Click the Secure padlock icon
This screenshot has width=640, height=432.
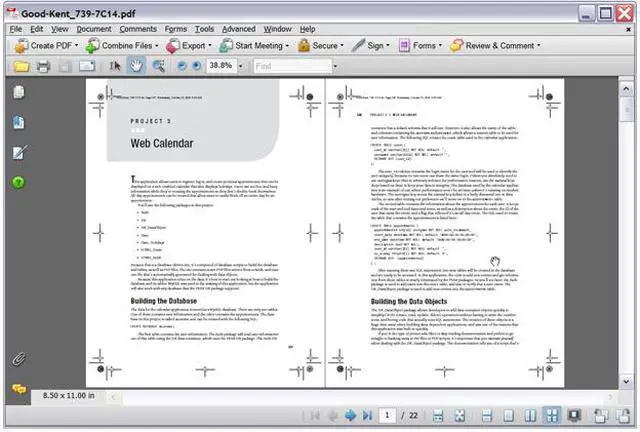(x=304, y=46)
